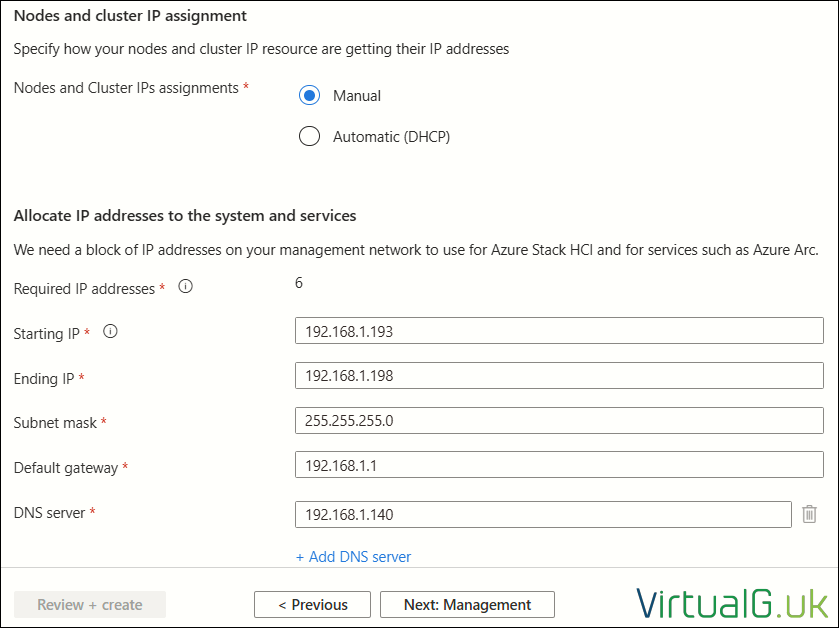The height and width of the screenshot is (628, 839).
Task: Go back with the Previous button
Action: click(312, 604)
